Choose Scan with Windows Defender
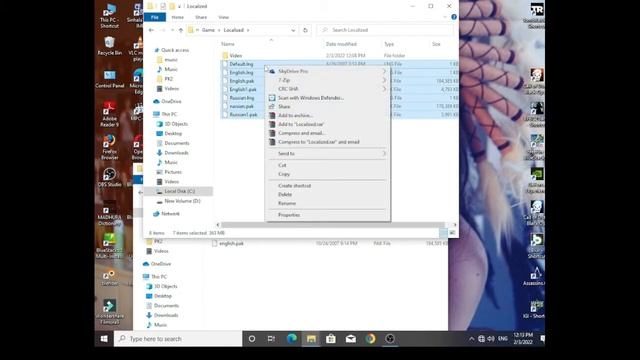640x360 pixels. tap(328, 98)
